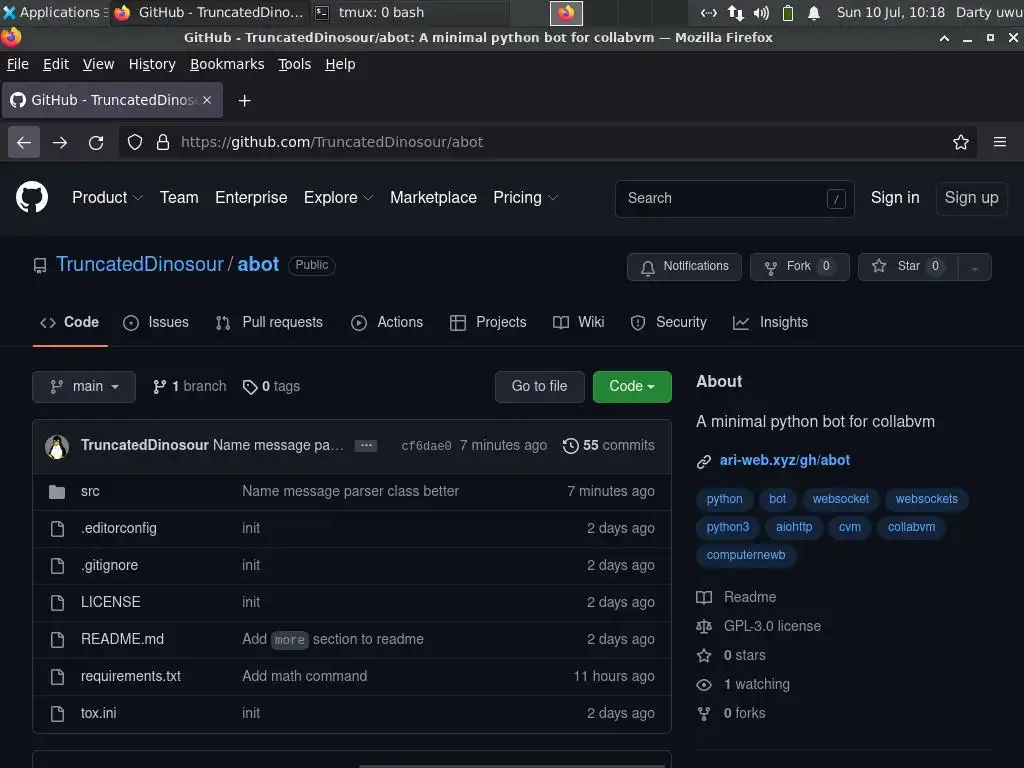The width and height of the screenshot is (1024, 768).
Task: Expand commit message with the ellipsis button
Action: coord(366,445)
